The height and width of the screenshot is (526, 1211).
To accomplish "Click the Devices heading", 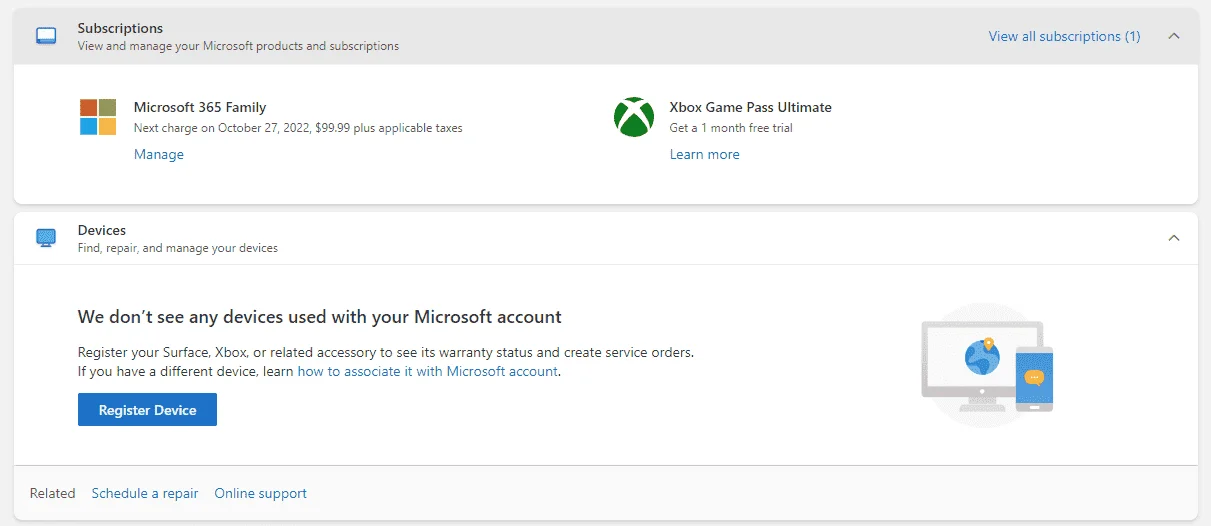I will (102, 230).
